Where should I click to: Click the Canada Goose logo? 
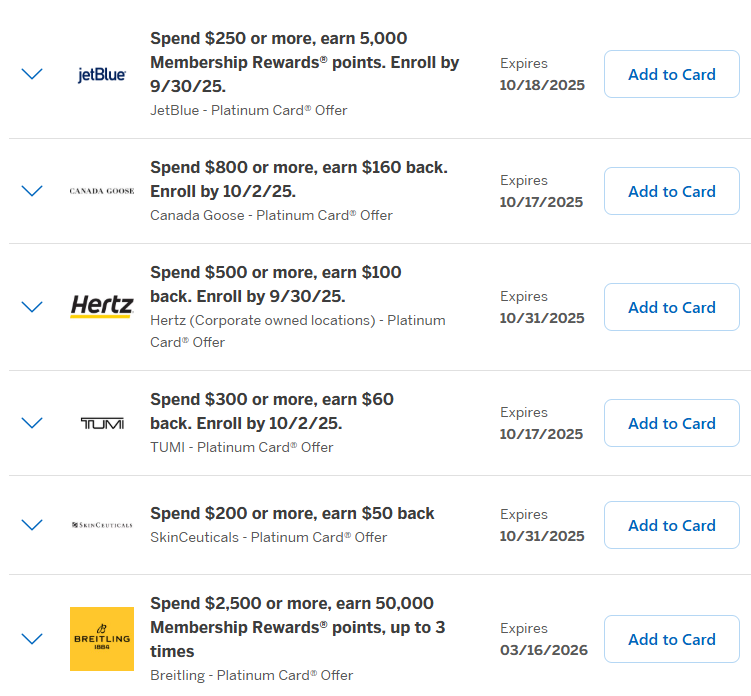(102, 191)
